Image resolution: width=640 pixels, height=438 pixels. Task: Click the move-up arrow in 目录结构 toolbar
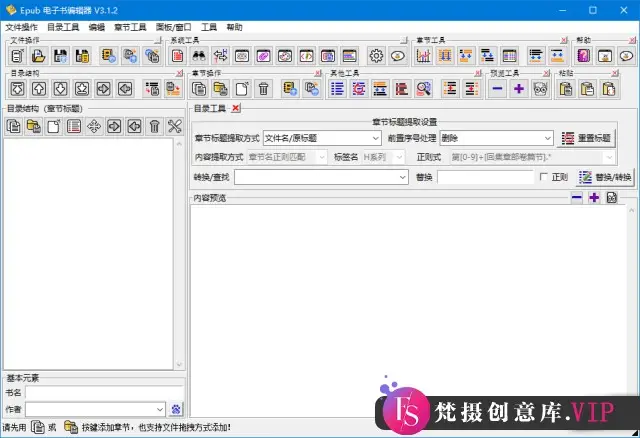(x=39, y=89)
